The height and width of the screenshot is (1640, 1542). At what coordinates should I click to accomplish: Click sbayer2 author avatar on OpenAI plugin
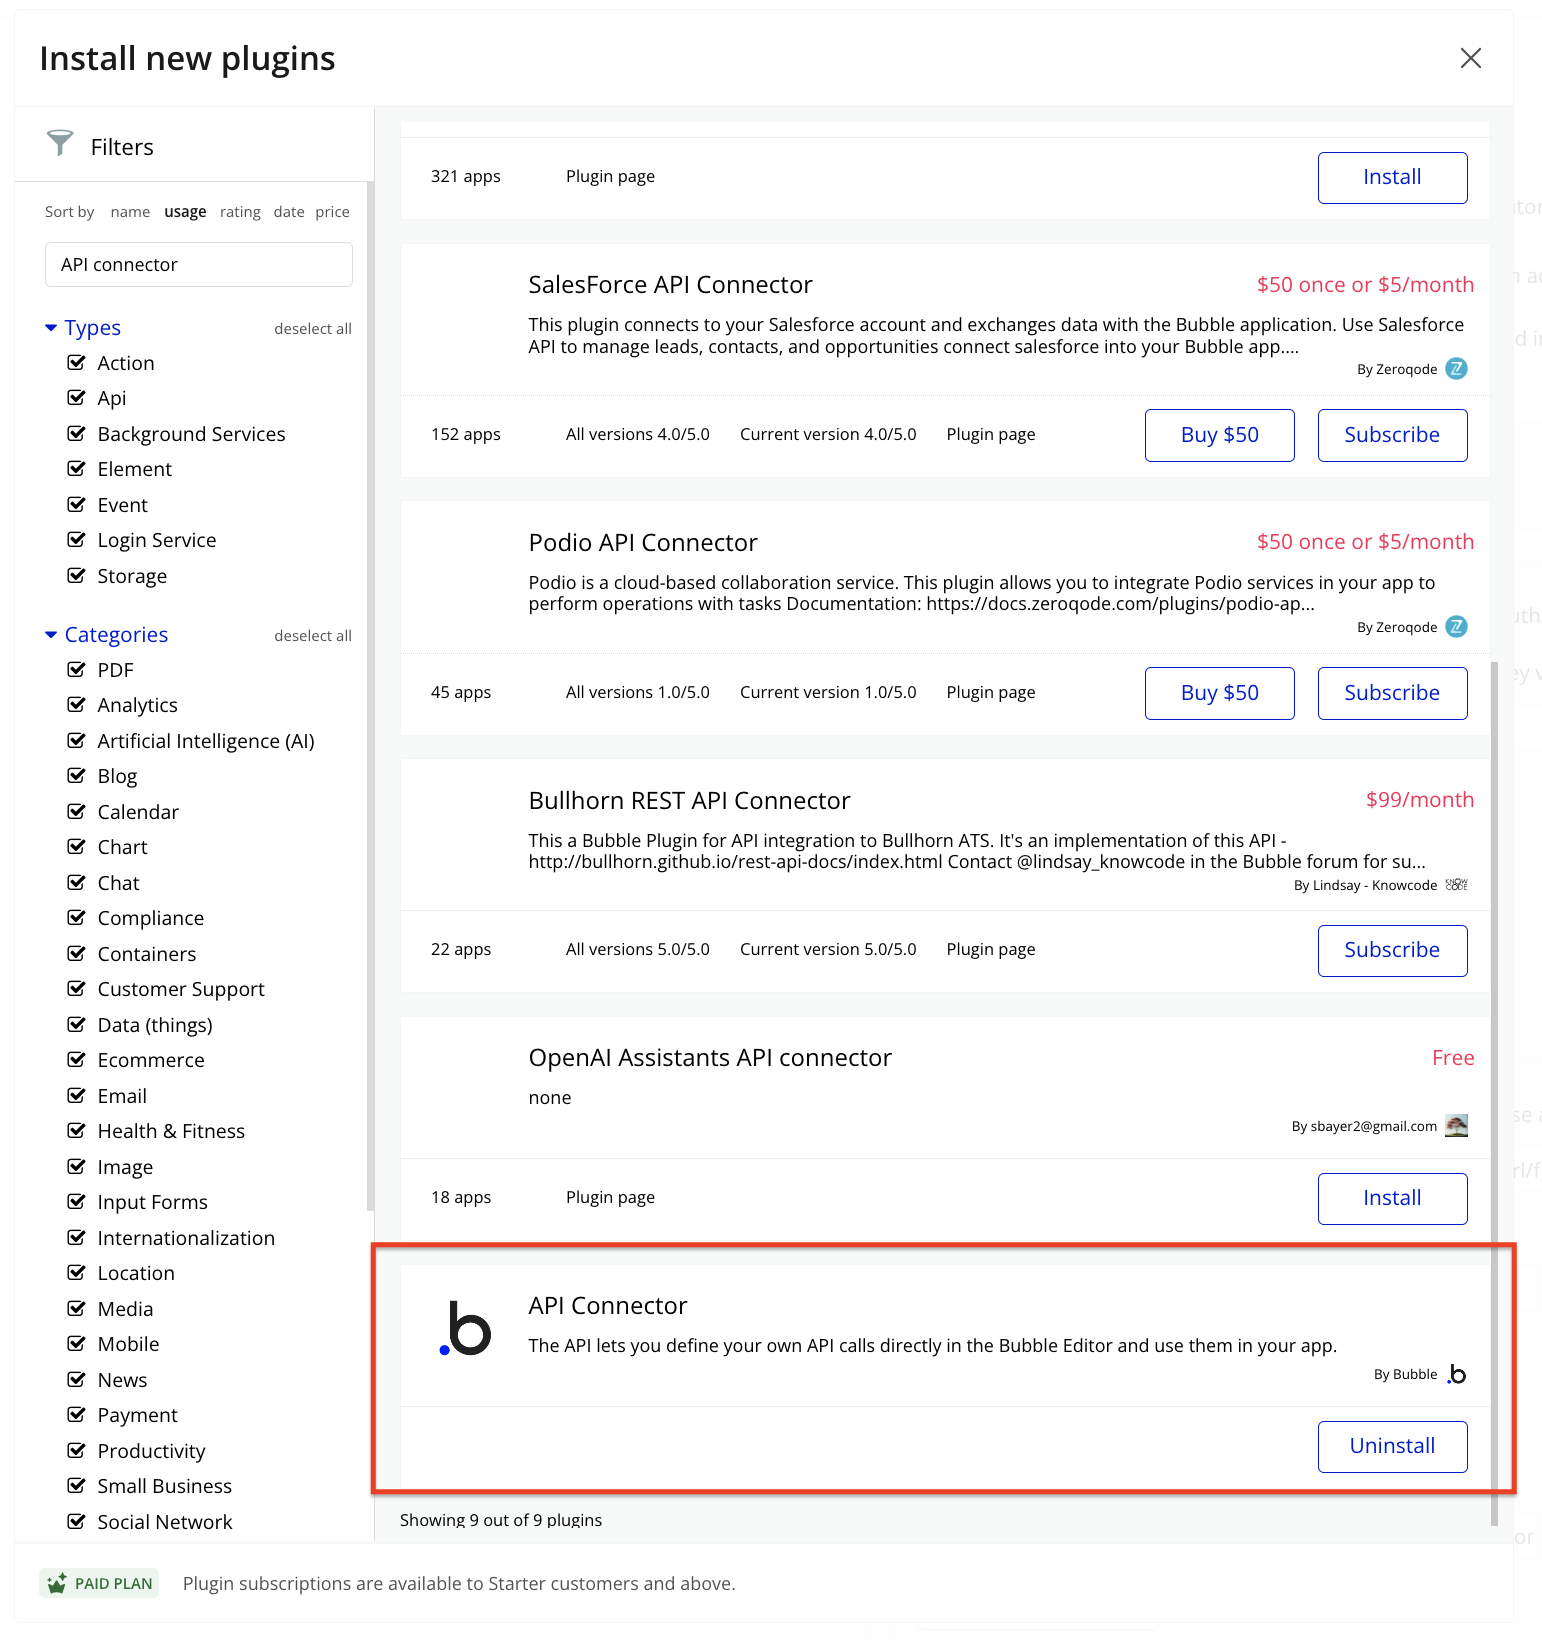tap(1457, 1126)
